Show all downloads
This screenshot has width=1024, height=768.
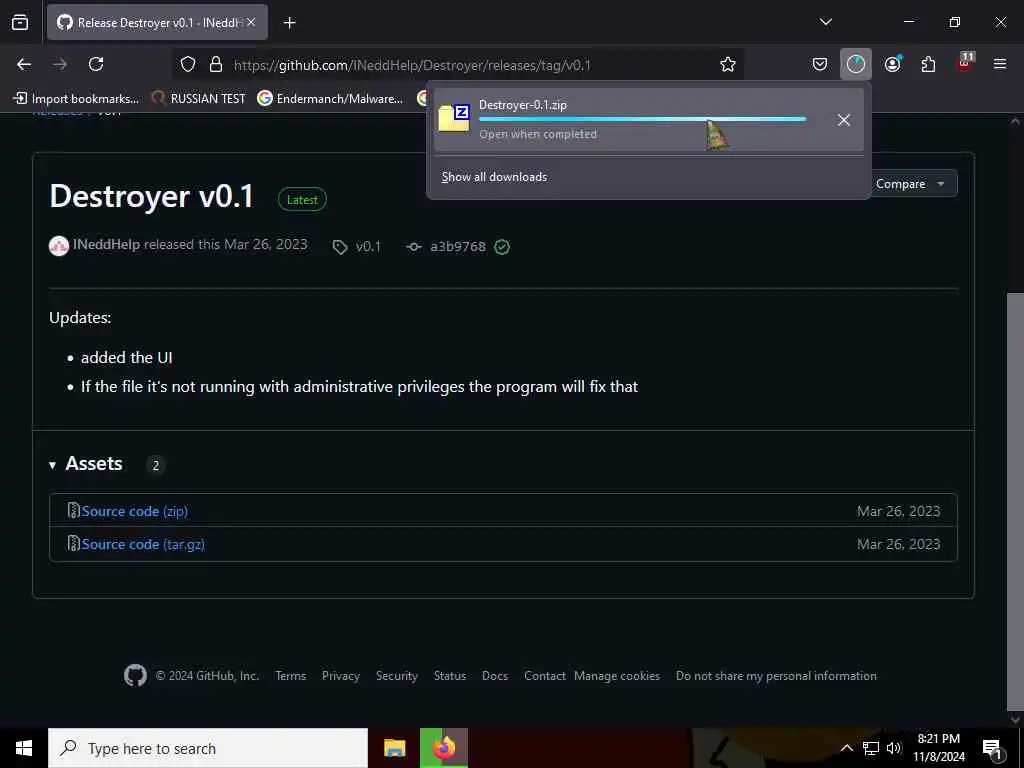[494, 177]
